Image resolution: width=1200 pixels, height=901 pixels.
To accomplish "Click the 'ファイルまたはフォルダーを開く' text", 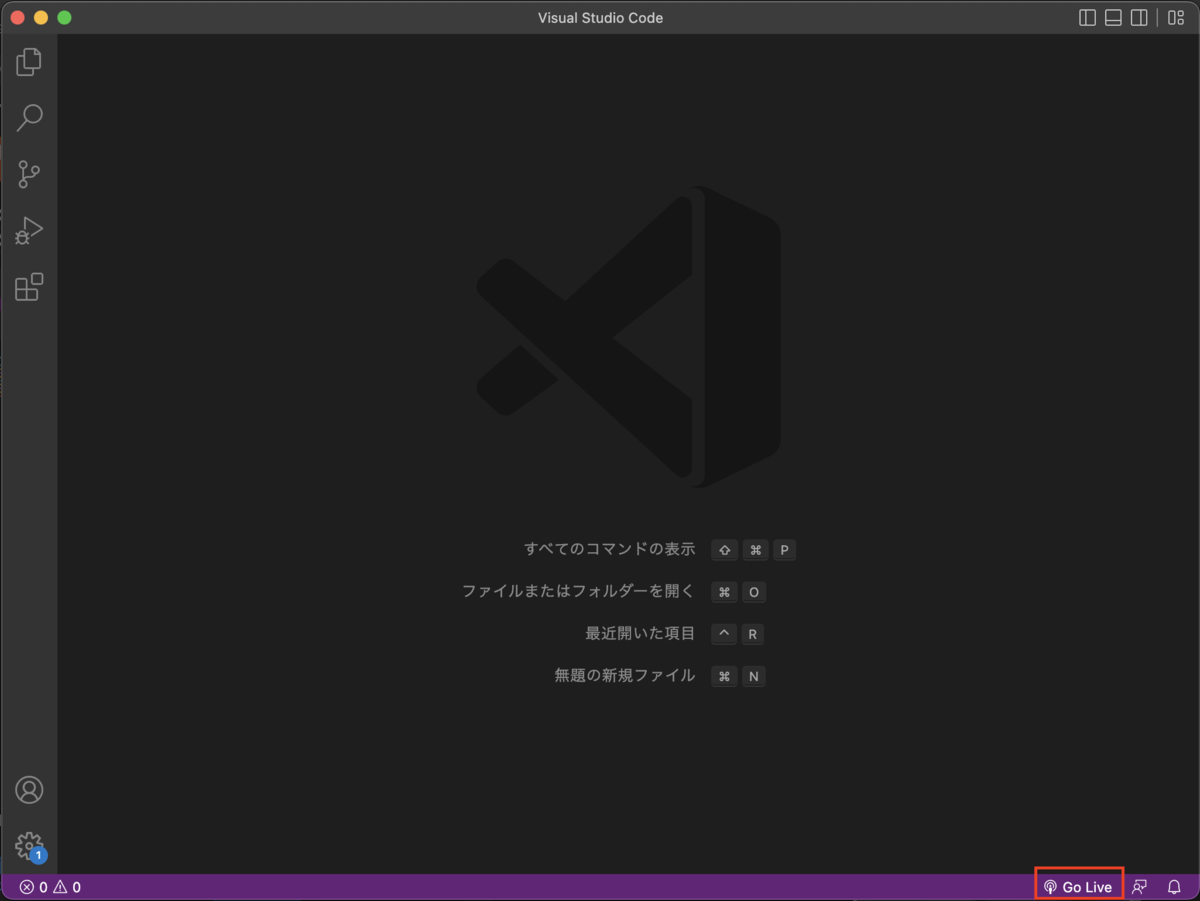I will [x=578, y=591].
